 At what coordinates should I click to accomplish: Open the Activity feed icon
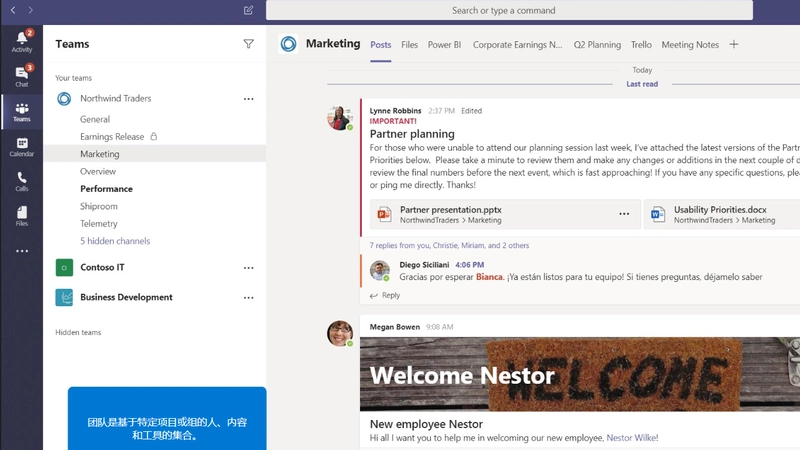pyautogui.click(x=21, y=41)
